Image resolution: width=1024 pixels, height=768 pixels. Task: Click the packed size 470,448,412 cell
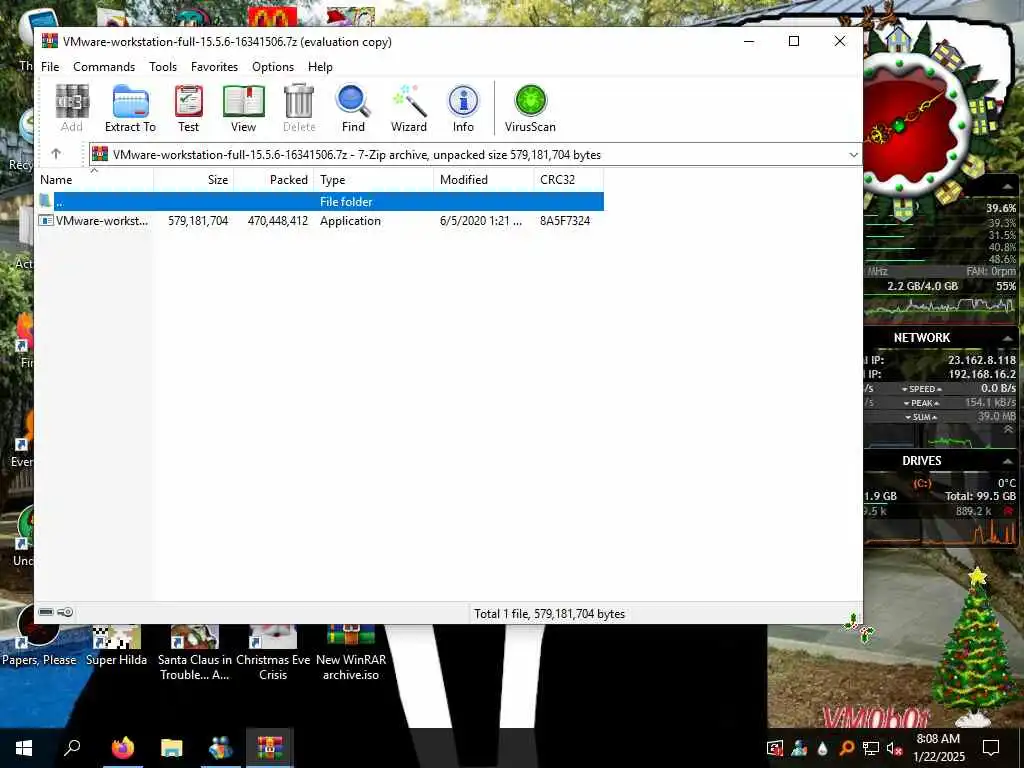pyautogui.click(x=278, y=221)
